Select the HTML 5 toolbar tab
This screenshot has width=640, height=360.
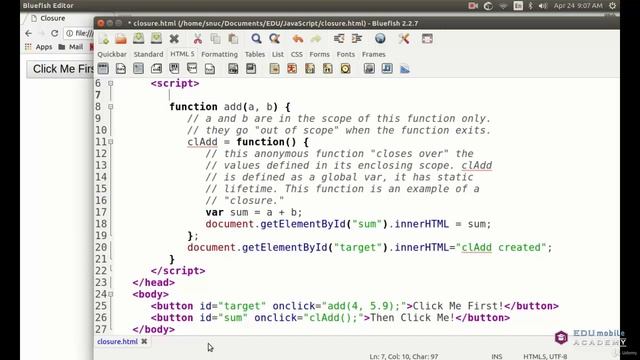[182, 54]
